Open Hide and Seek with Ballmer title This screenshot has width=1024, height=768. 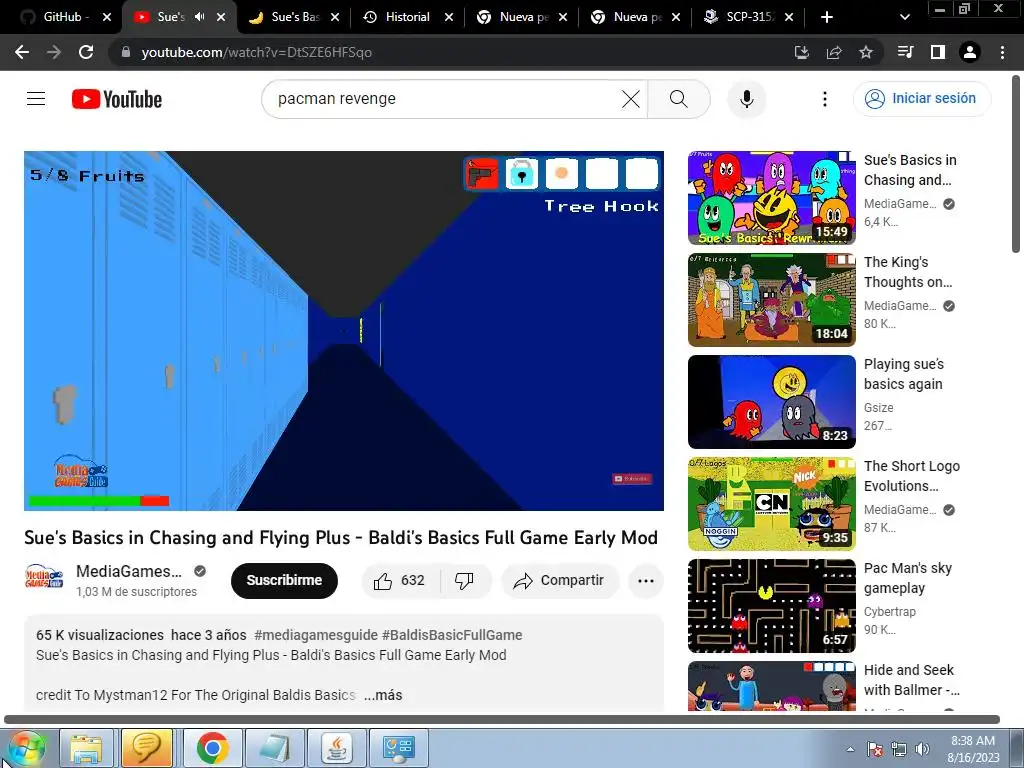coord(912,680)
